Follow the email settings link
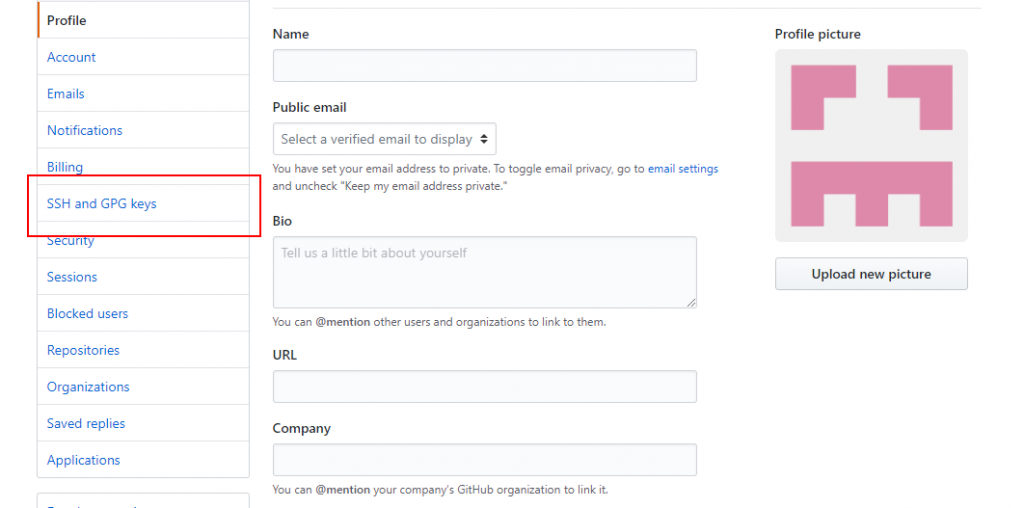Viewport: 1024px width, 508px height. click(x=683, y=169)
